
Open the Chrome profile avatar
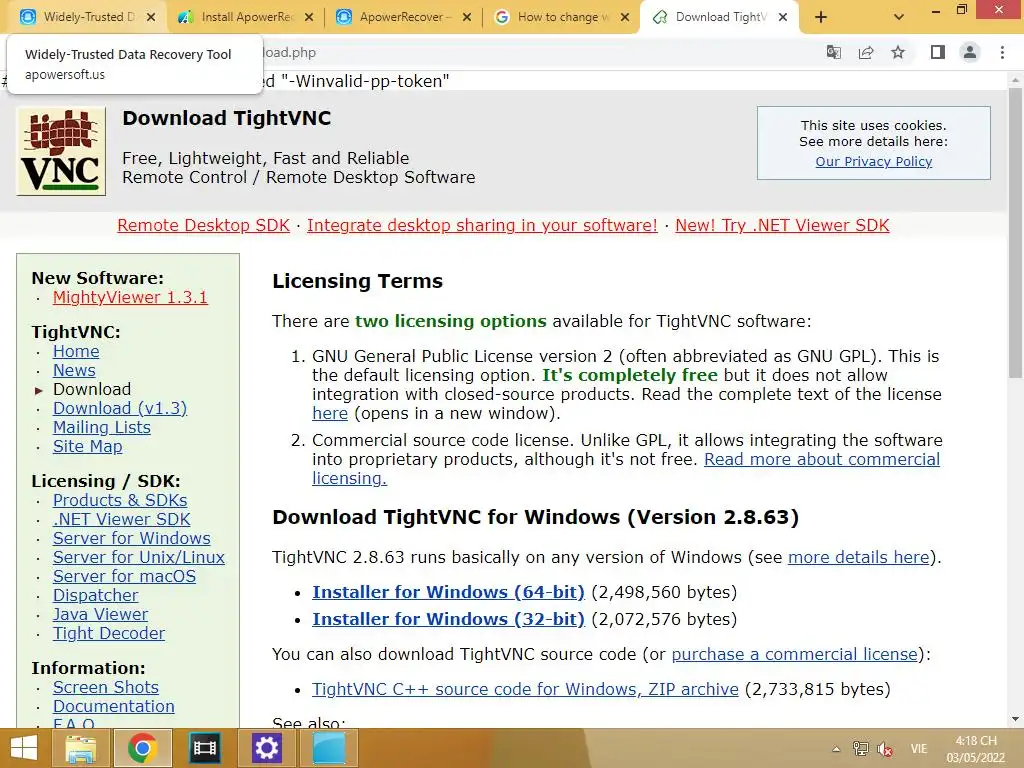(x=970, y=52)
